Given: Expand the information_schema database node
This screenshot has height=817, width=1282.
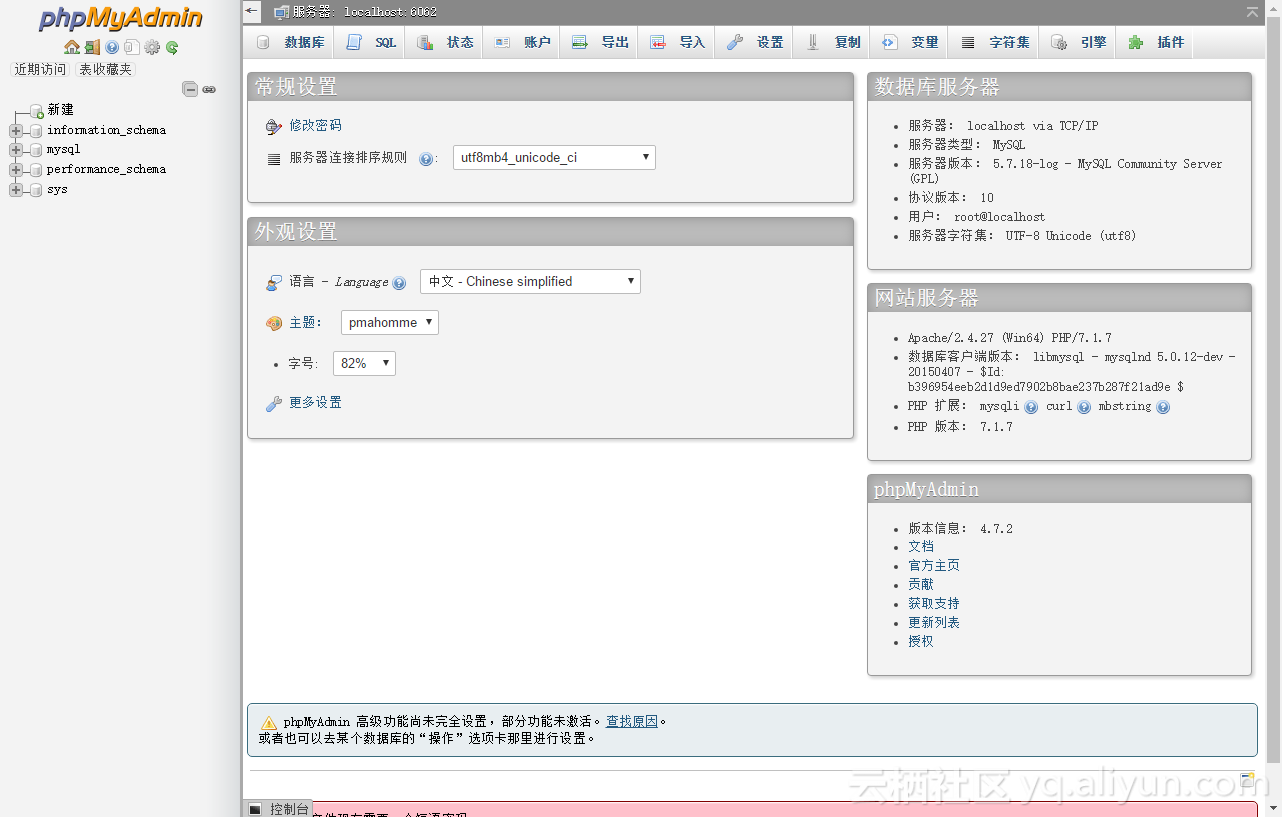Looking at the screenshot, I should tap(16, 130).
